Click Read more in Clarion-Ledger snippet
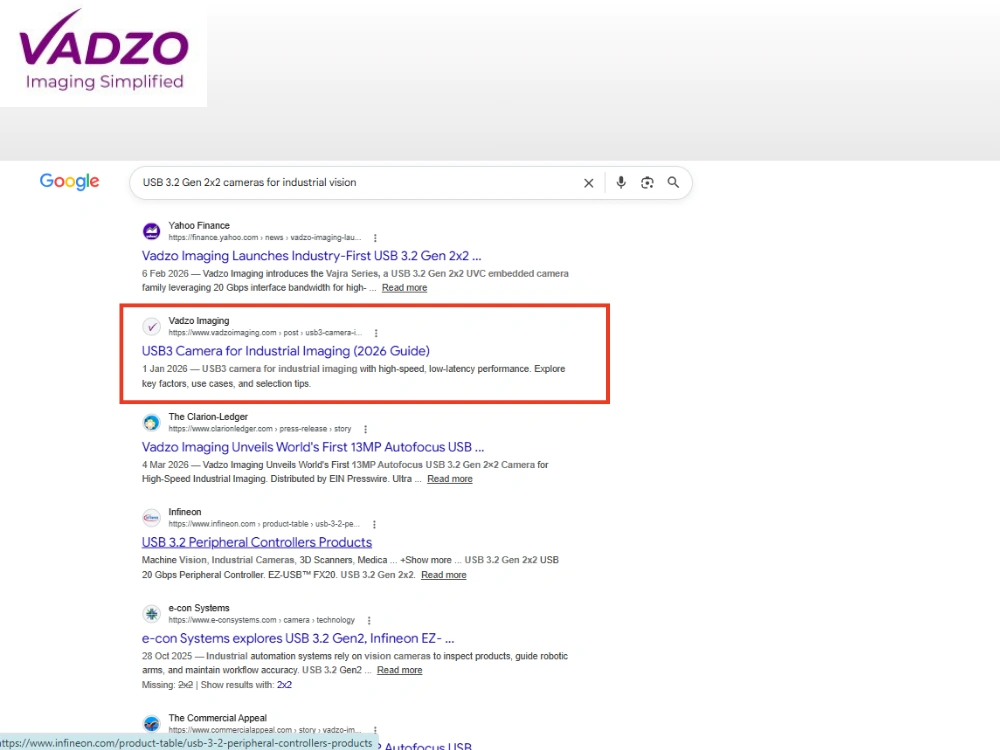Image resolution: width=1000 pixels, height=750 pixels. [450, 479]
